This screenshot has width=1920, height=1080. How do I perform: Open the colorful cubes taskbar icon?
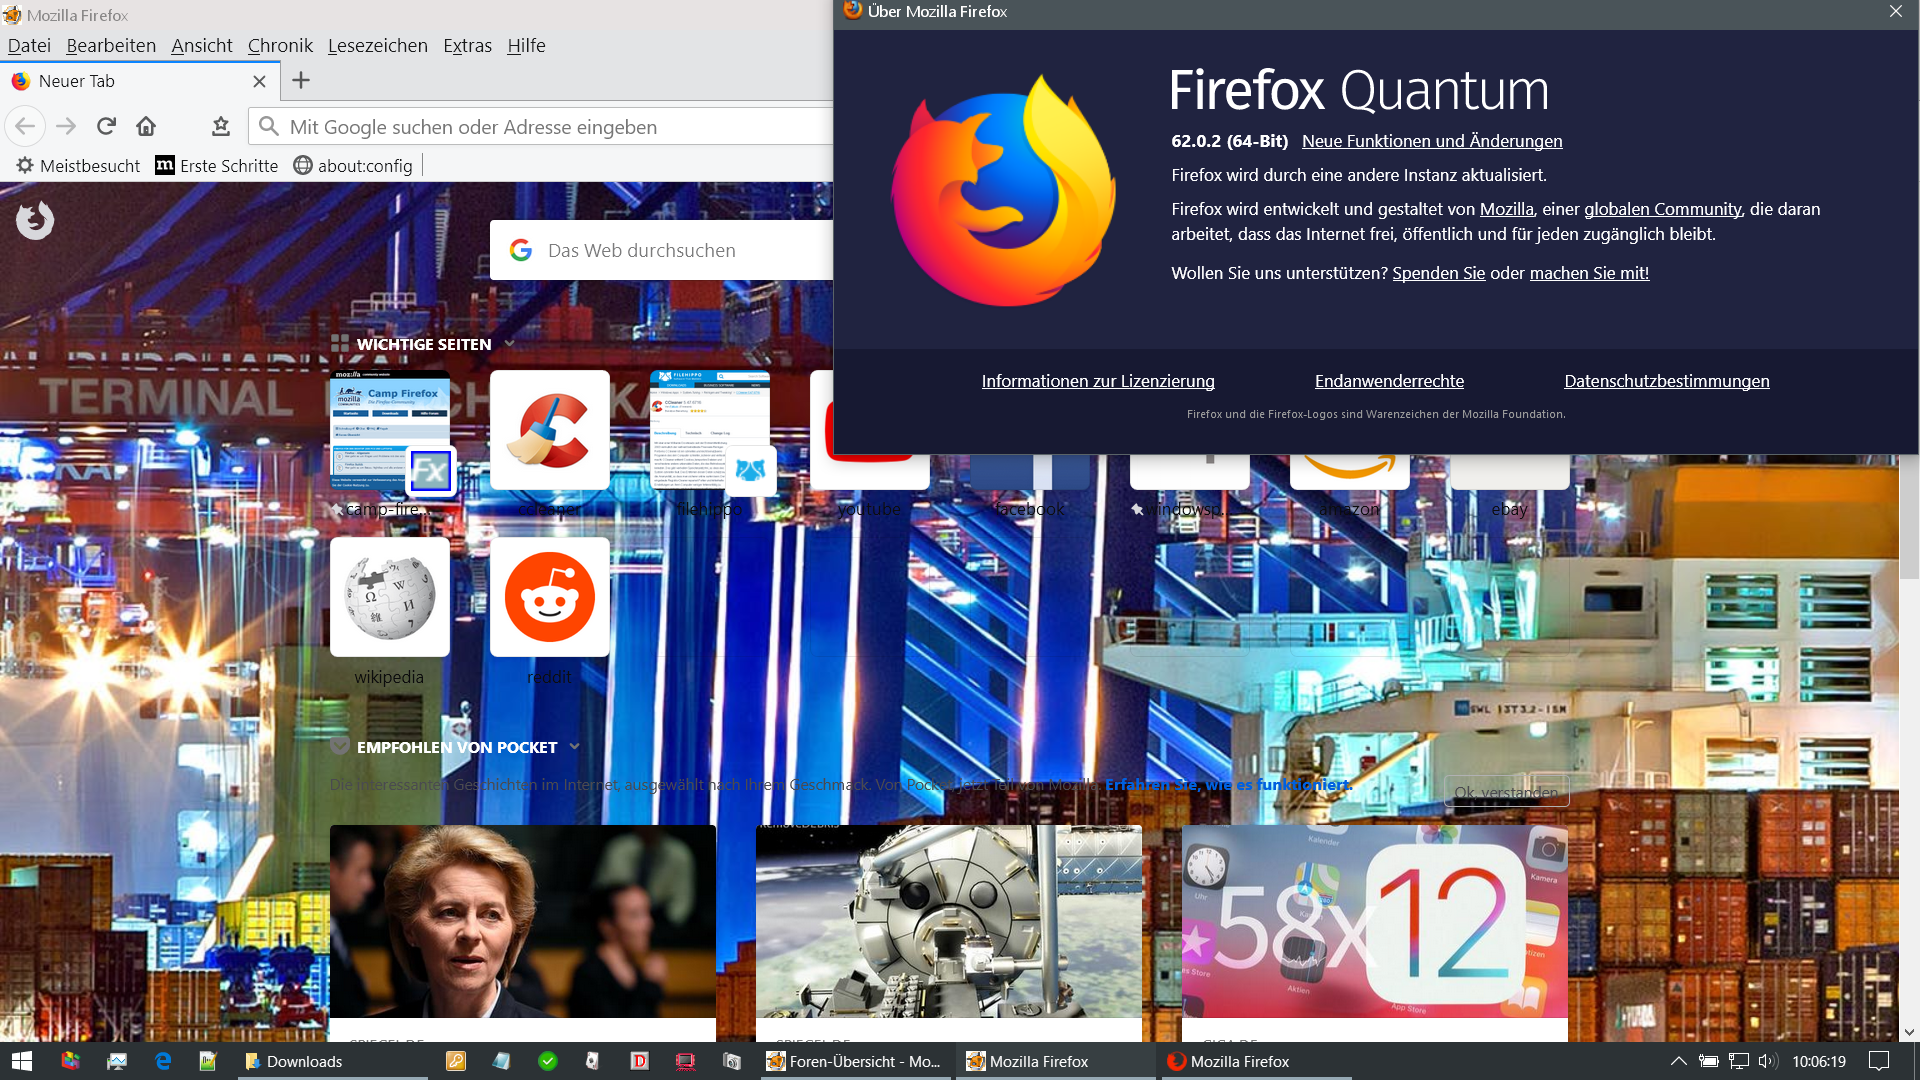pyautogui.click(x=70, y=1061)
